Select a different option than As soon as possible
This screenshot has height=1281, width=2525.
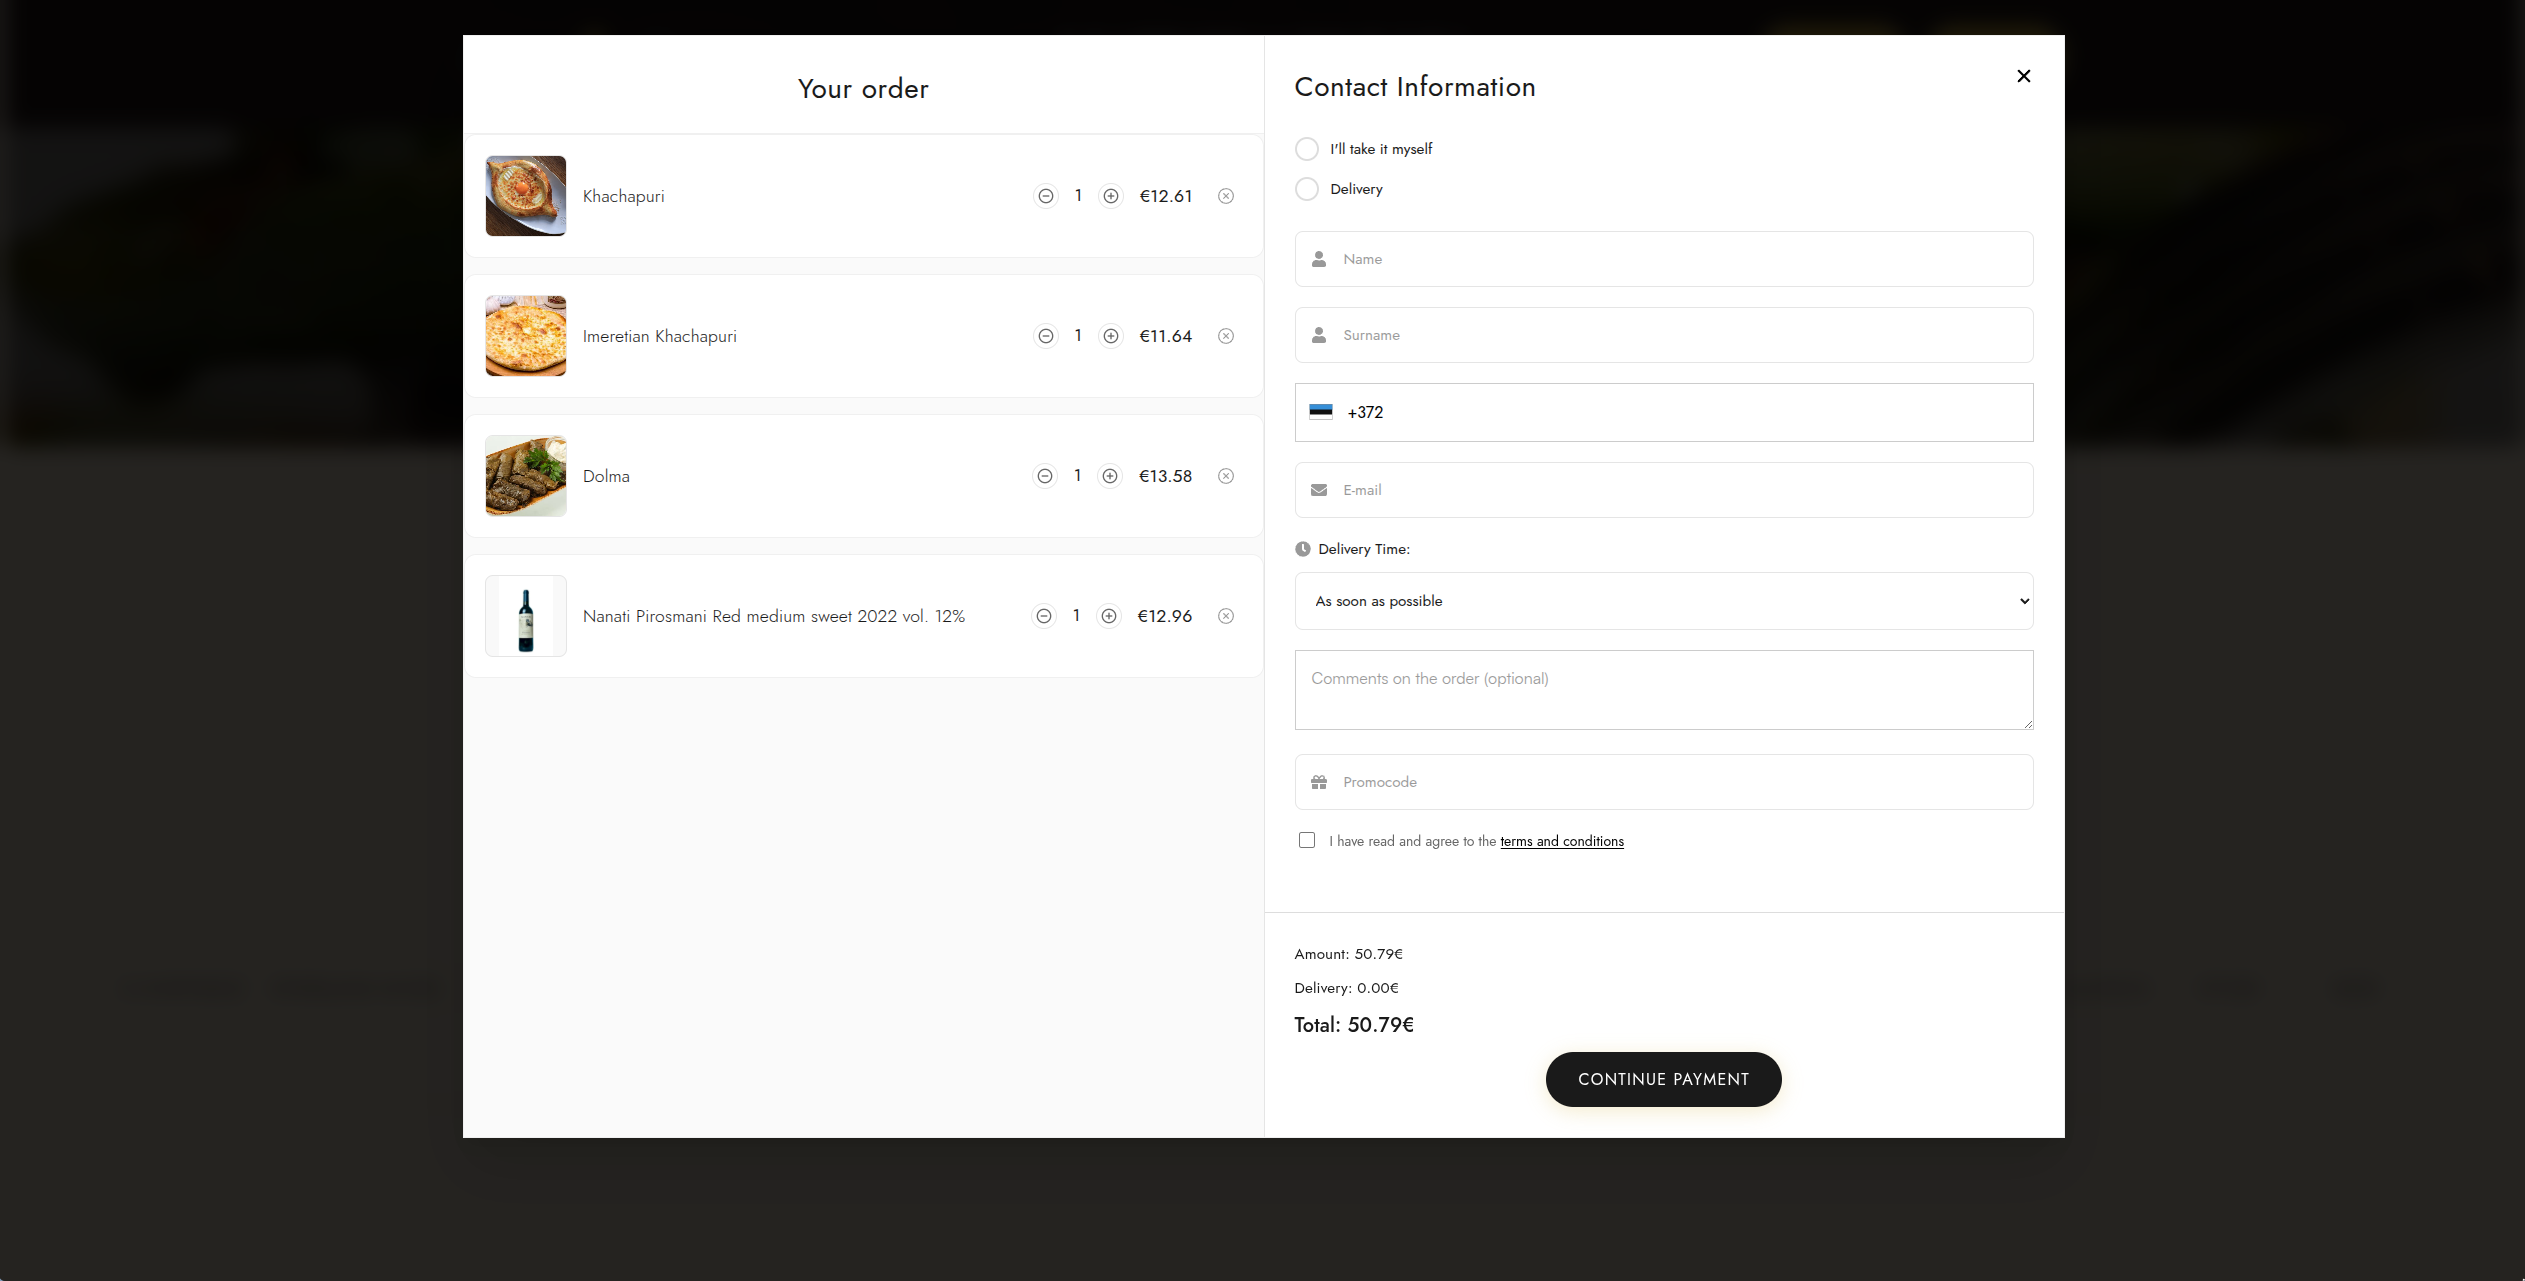(1662, 601)
